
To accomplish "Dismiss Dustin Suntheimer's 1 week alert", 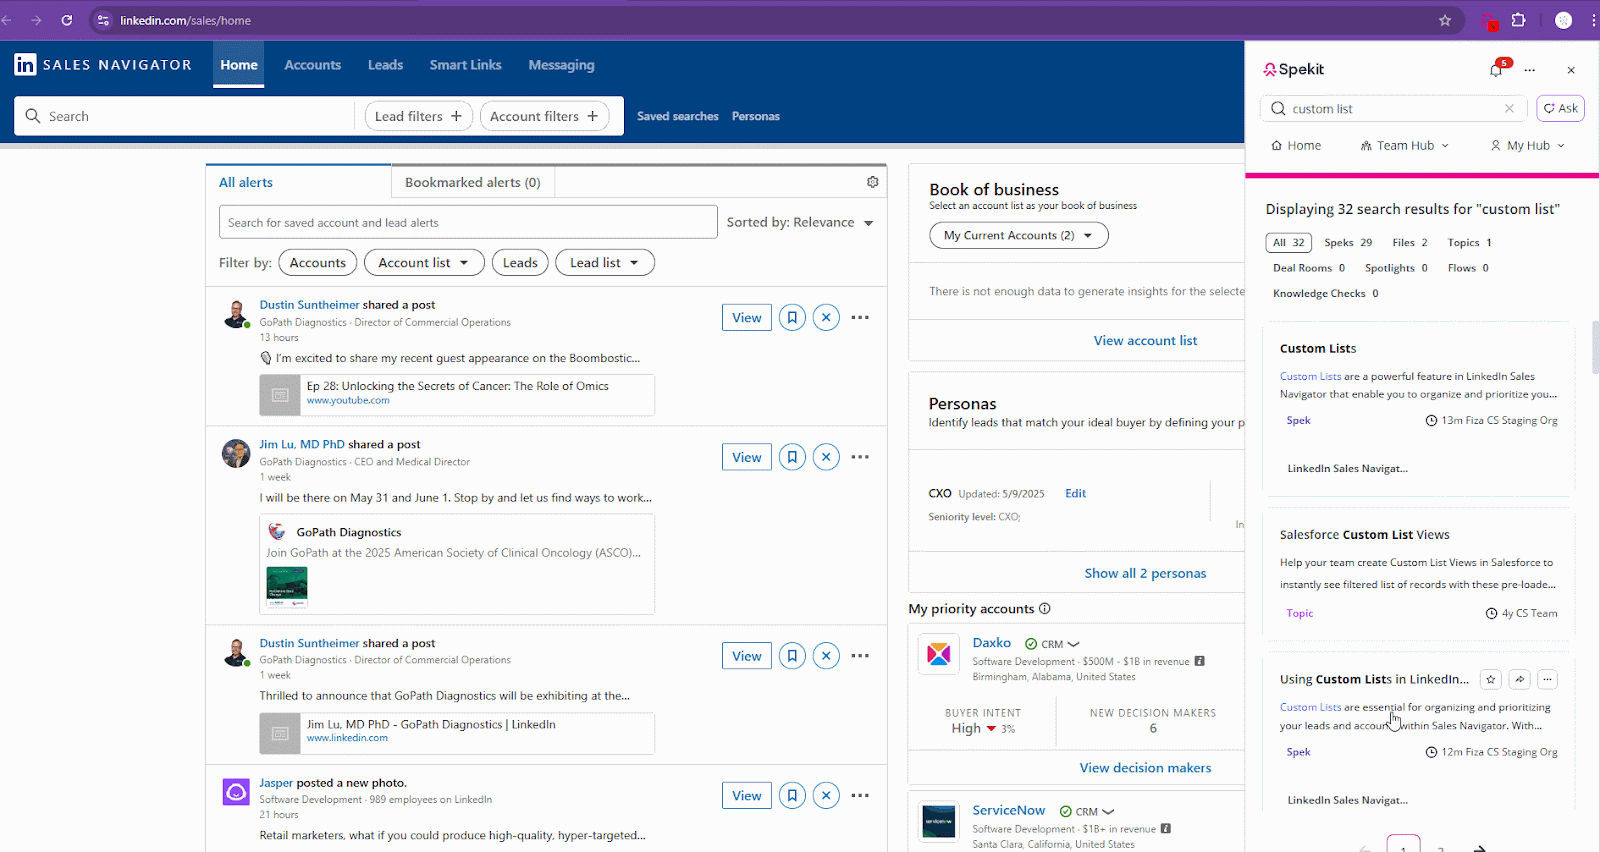I will point(826,656).
